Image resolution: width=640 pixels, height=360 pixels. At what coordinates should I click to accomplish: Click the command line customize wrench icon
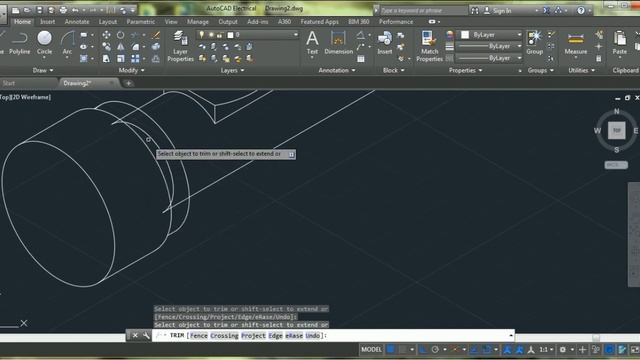[146, 336]
